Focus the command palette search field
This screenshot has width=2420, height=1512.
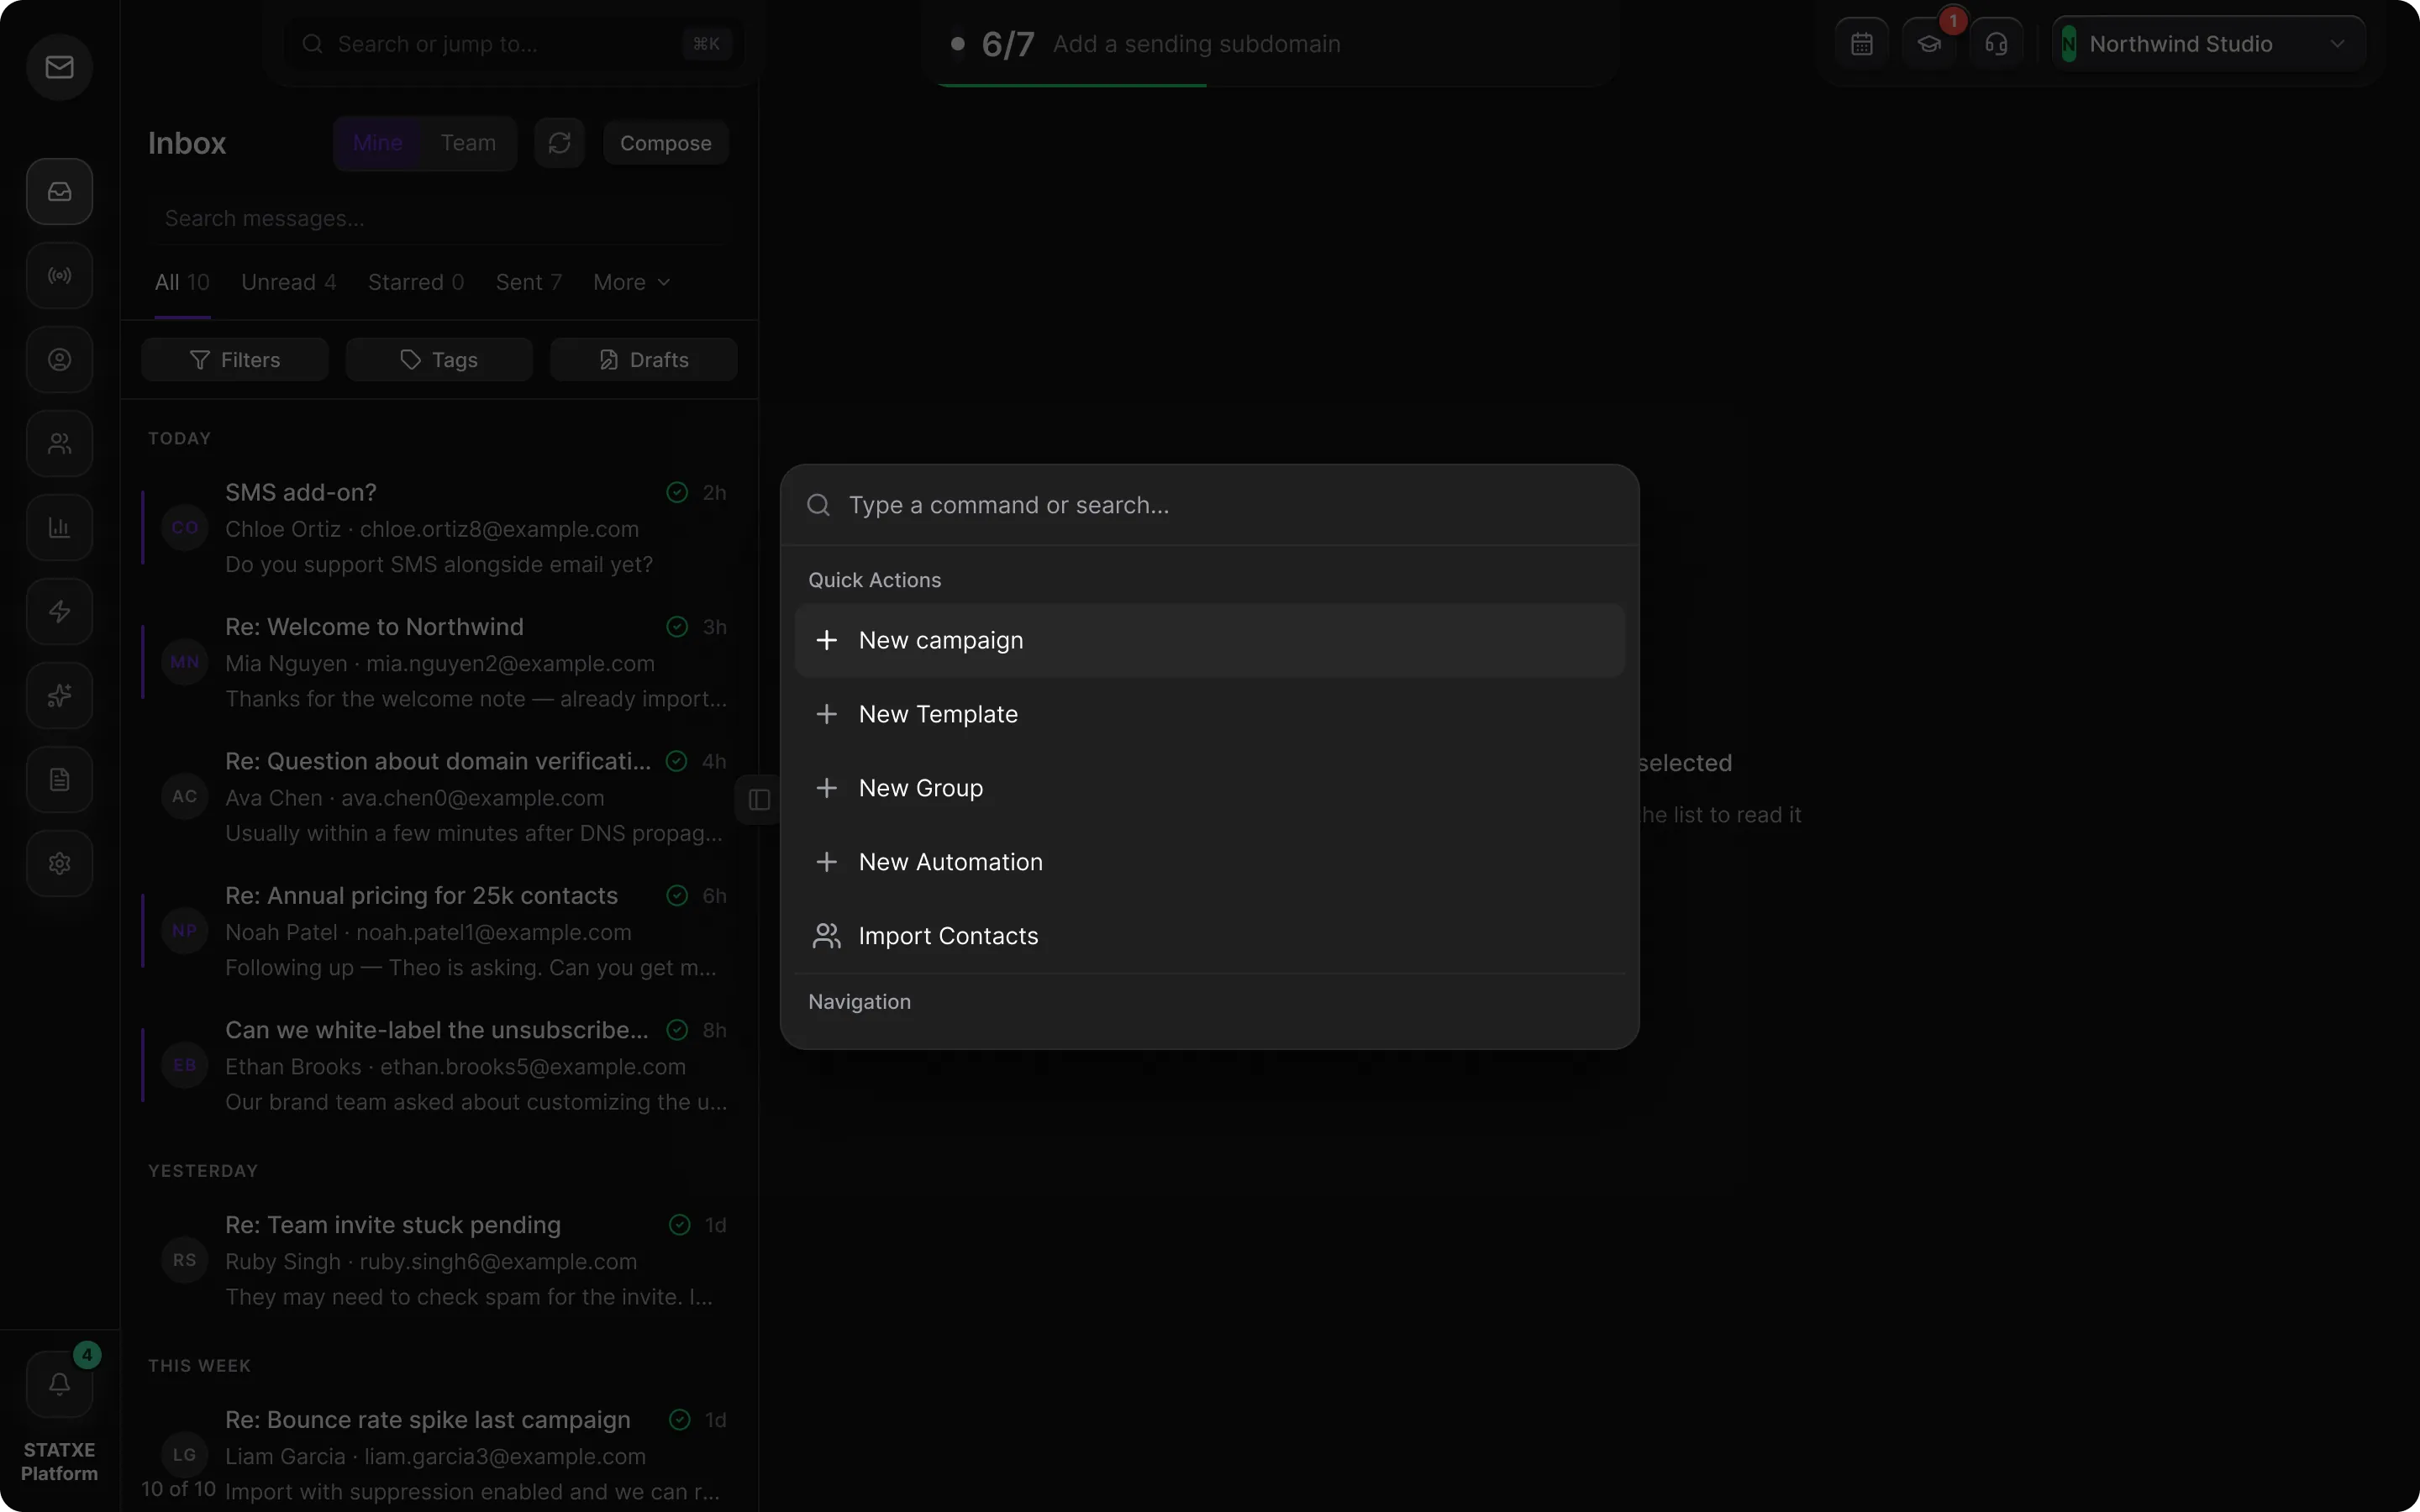pos(1210,505)
